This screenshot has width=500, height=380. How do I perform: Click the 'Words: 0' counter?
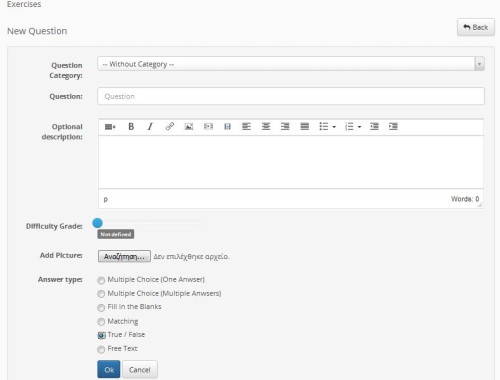465,199
